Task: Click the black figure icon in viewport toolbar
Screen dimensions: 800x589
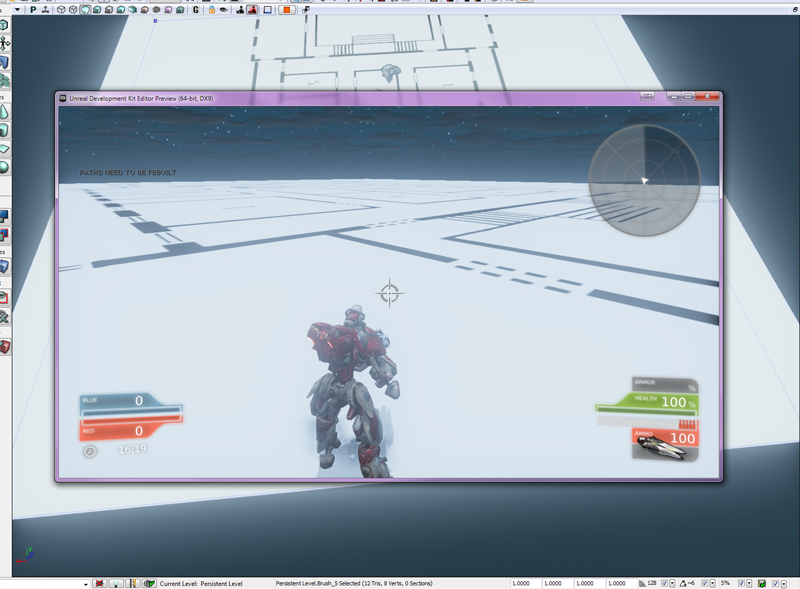Action: (x=240, y=10)
